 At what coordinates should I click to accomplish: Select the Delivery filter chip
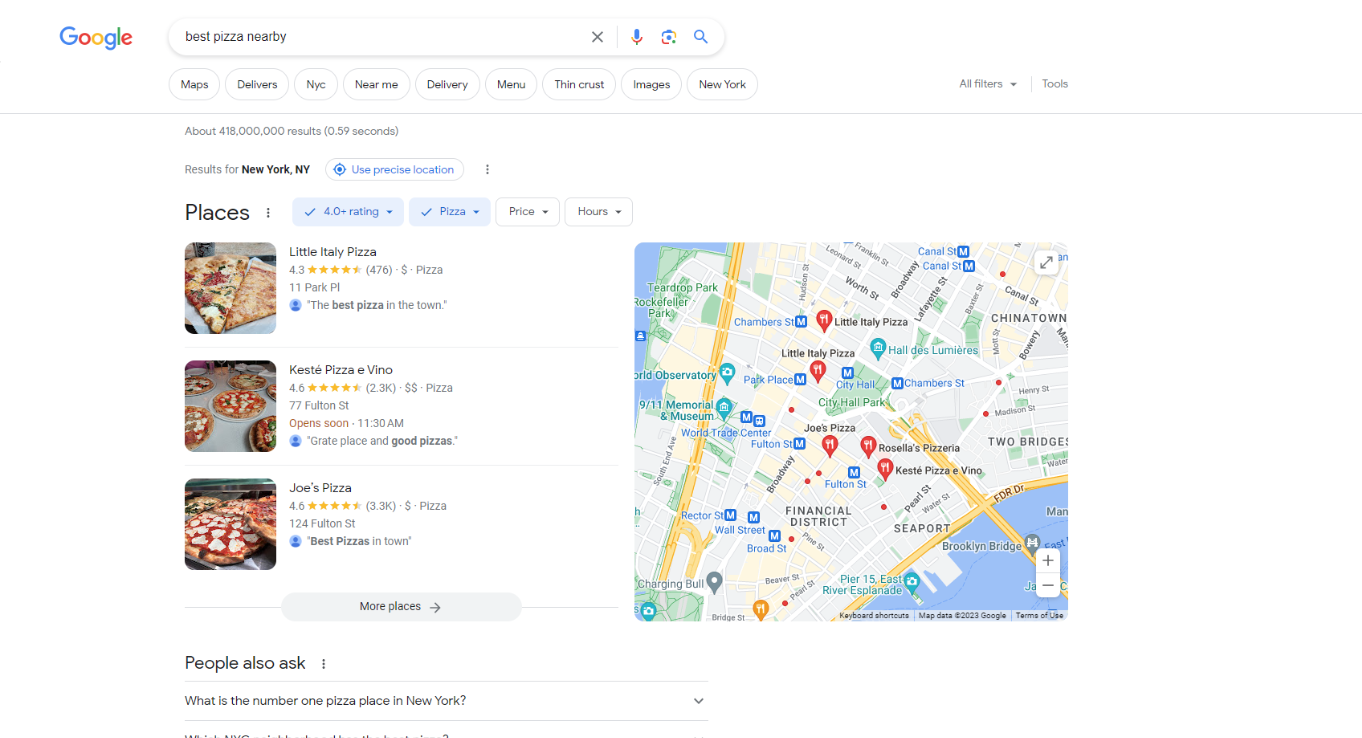click(x=447, y=85)
